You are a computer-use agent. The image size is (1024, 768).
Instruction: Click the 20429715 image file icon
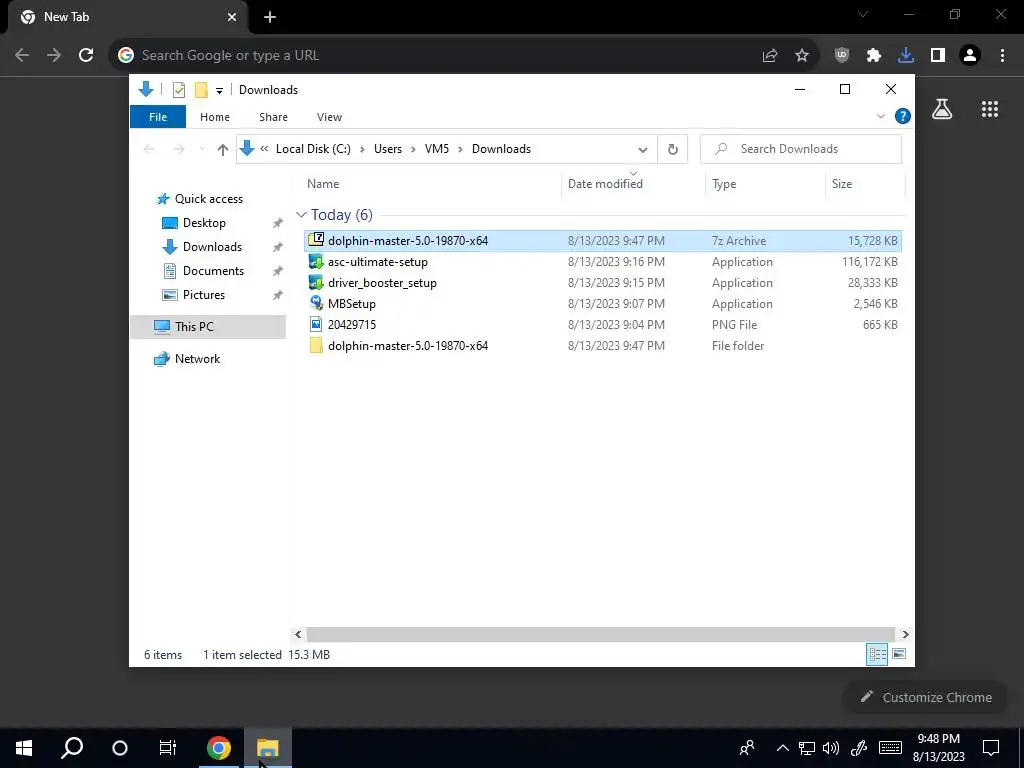coord(316,324)
